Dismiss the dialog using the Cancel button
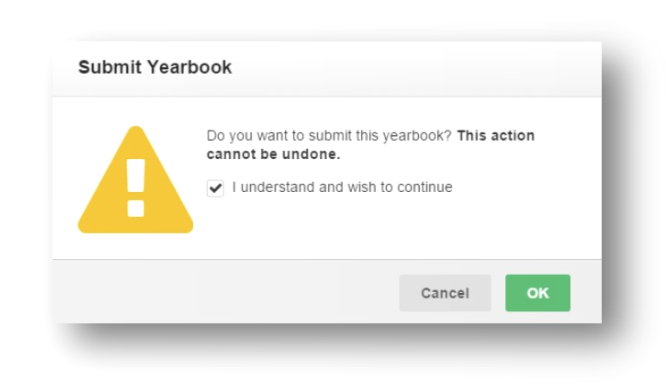Screen dimensions: 666x390 [x=445, y=293]
